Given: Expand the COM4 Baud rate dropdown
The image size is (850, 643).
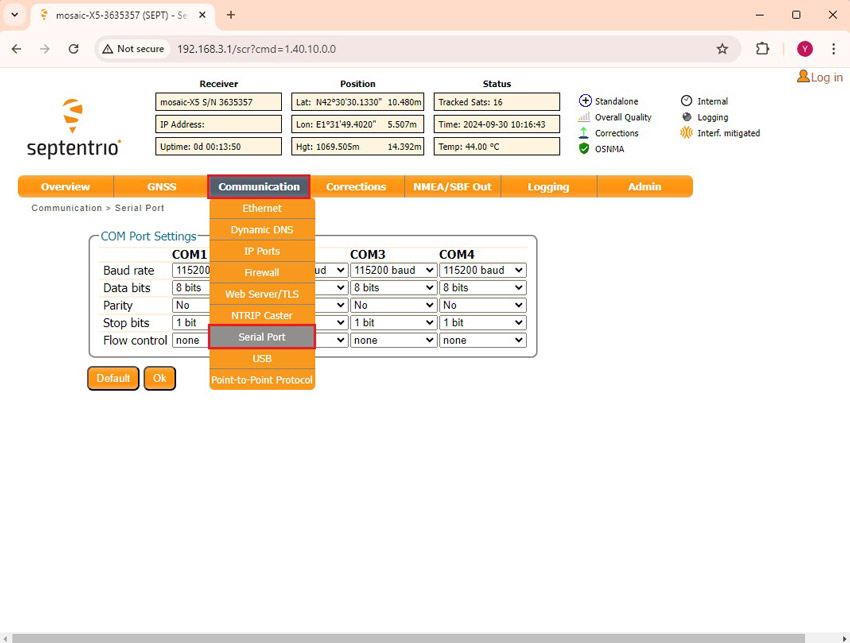Looking at the screenshot, I should tap(483, 270).
